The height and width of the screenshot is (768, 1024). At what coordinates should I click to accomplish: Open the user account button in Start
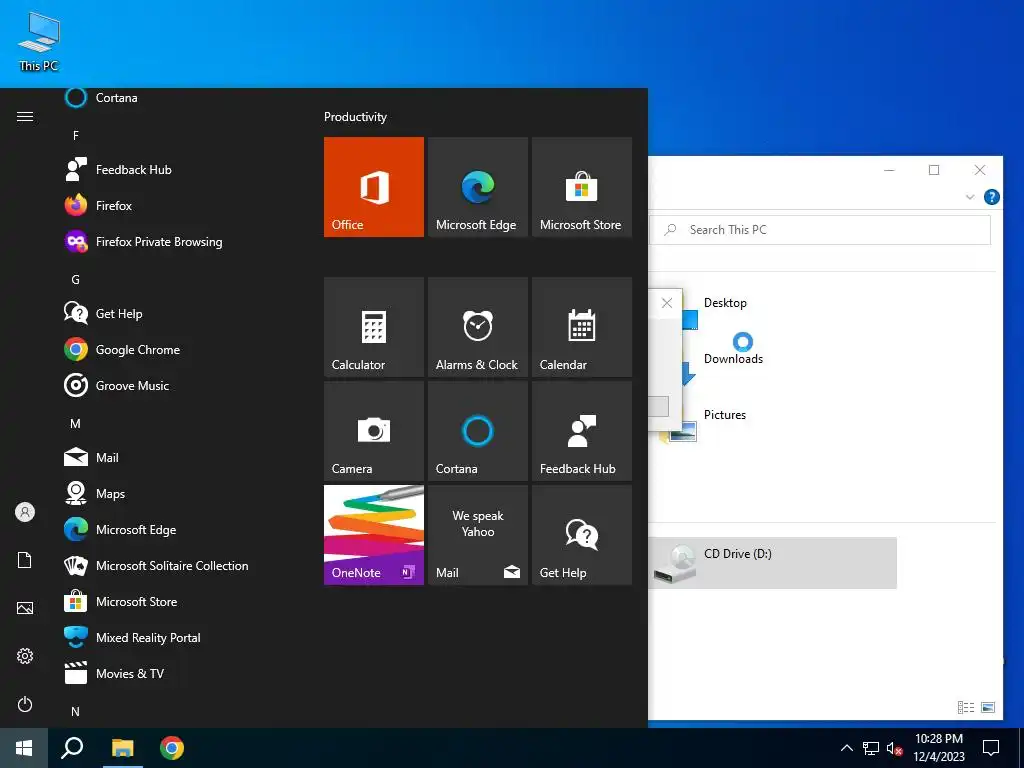(25, 512)
